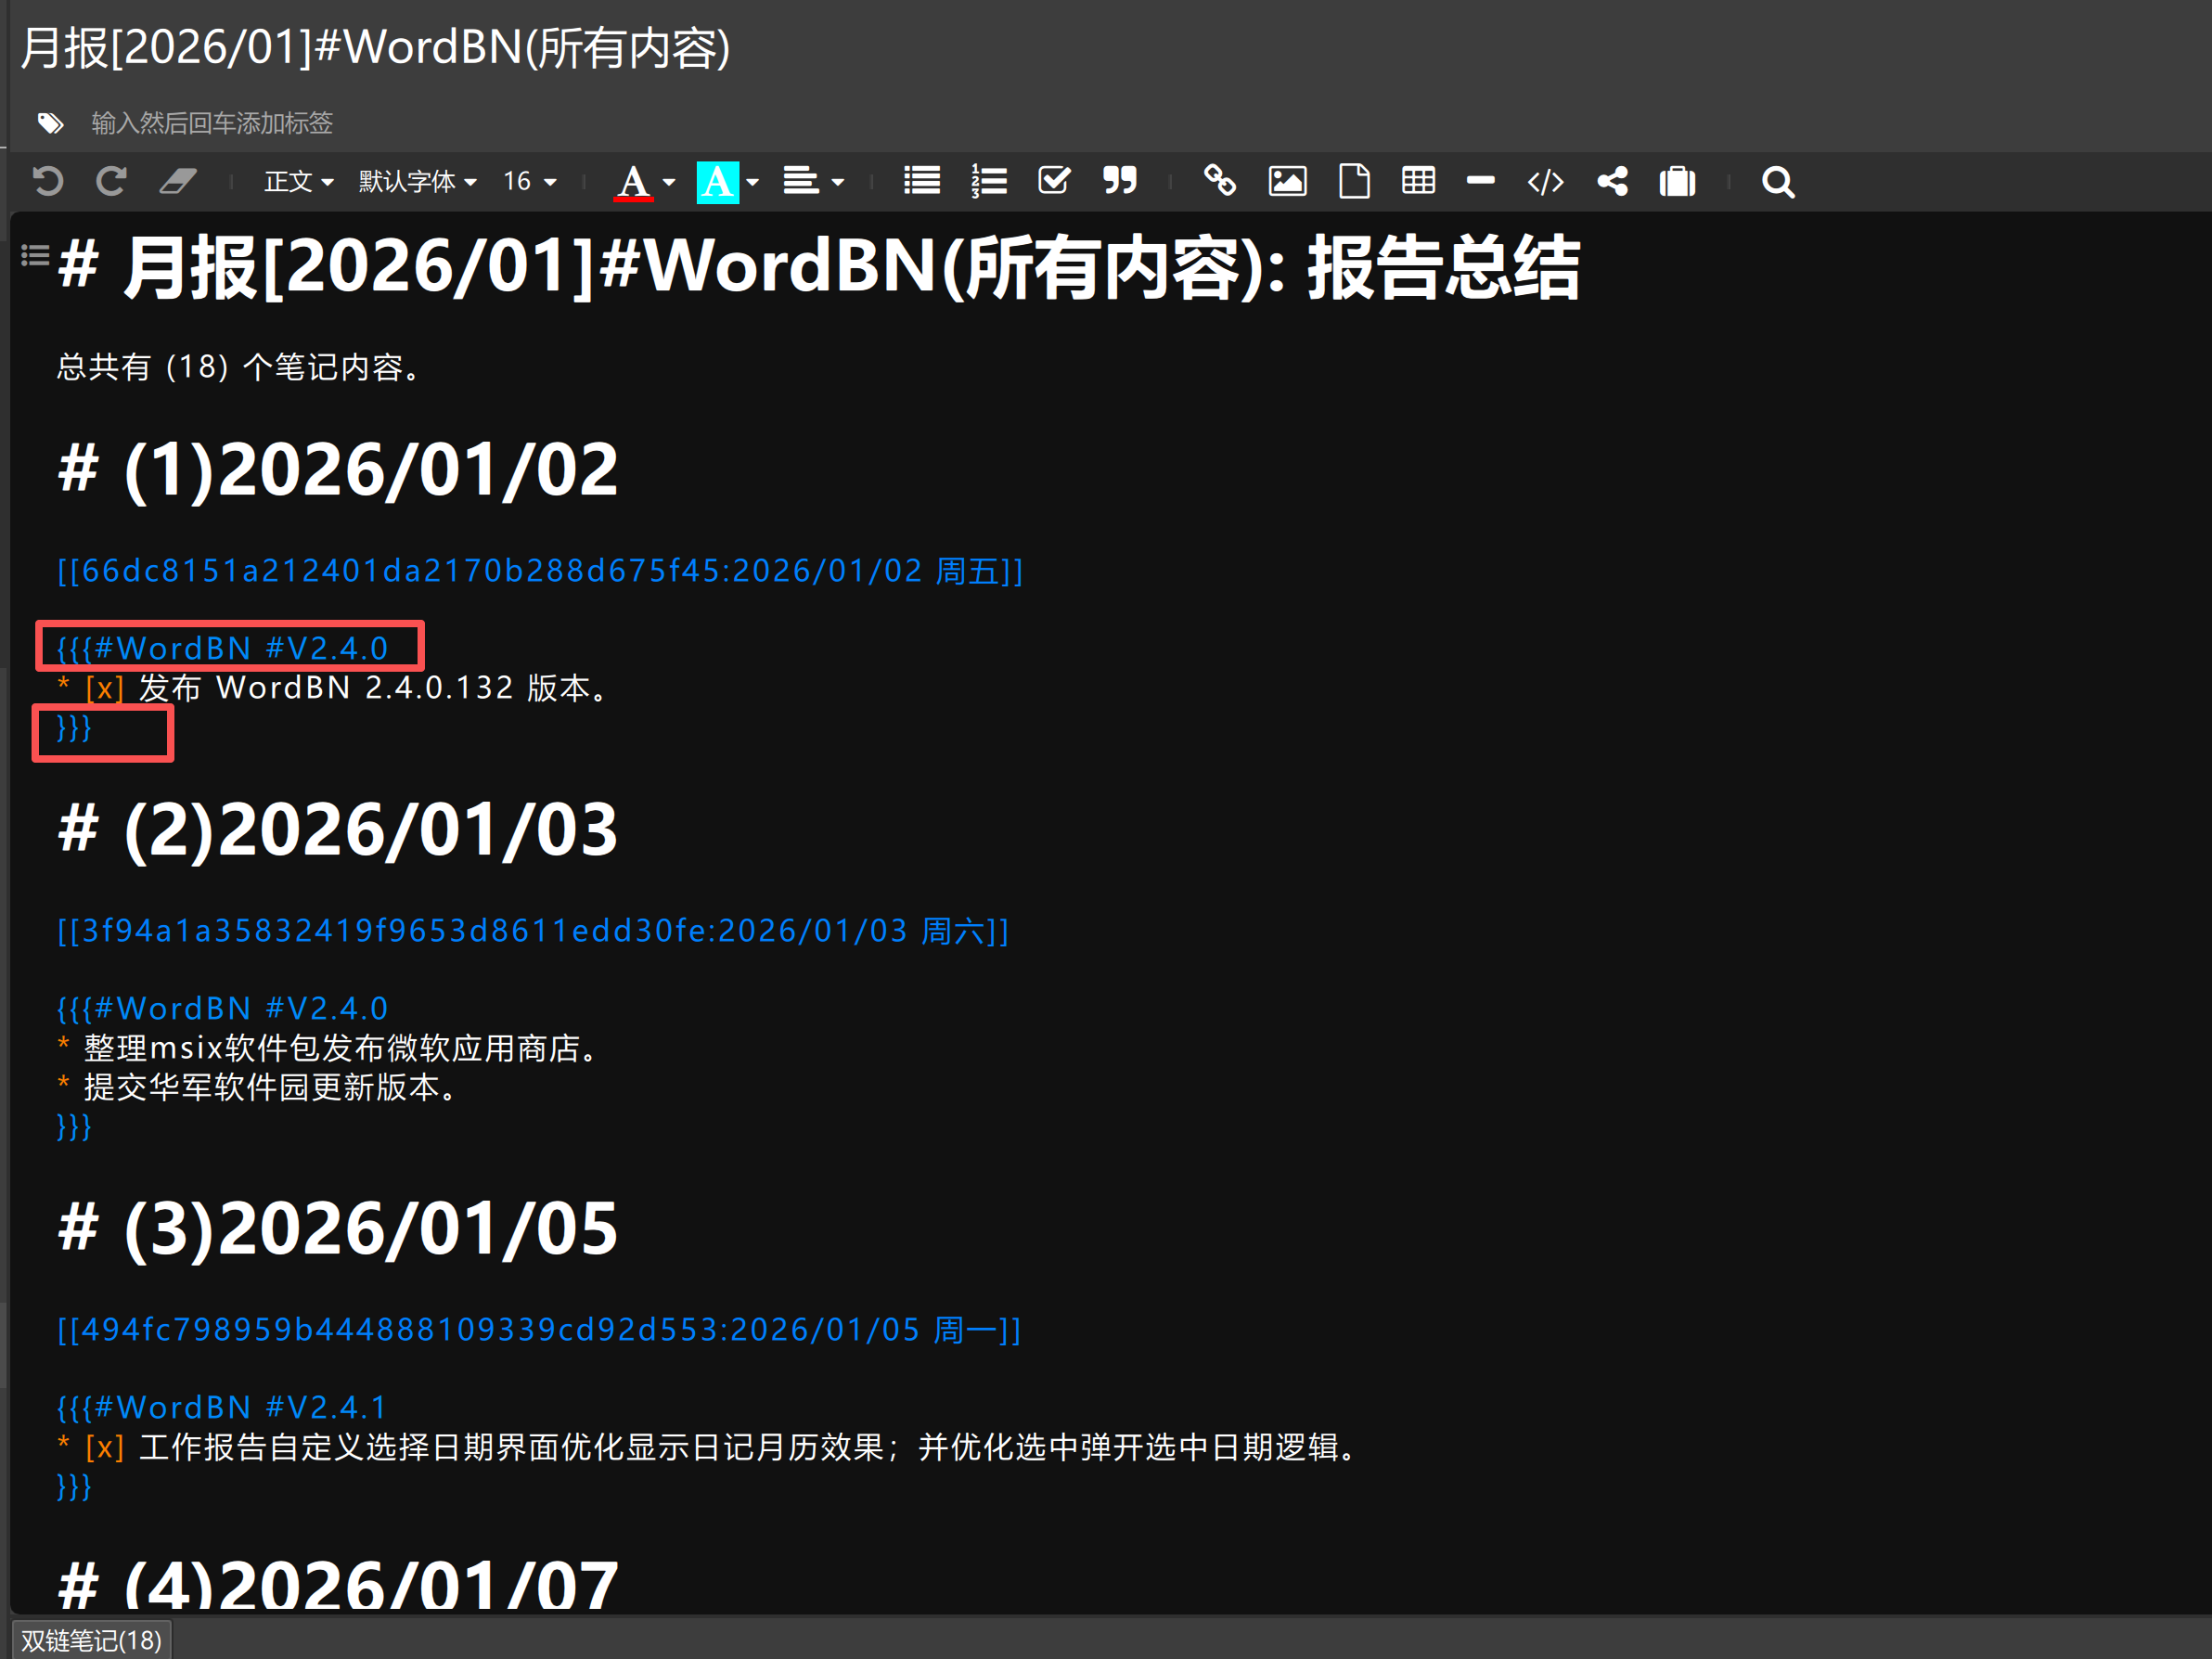Open search with the magnifier icon
This screenshot has height=1659, width=2212.
pos(1777,182)
